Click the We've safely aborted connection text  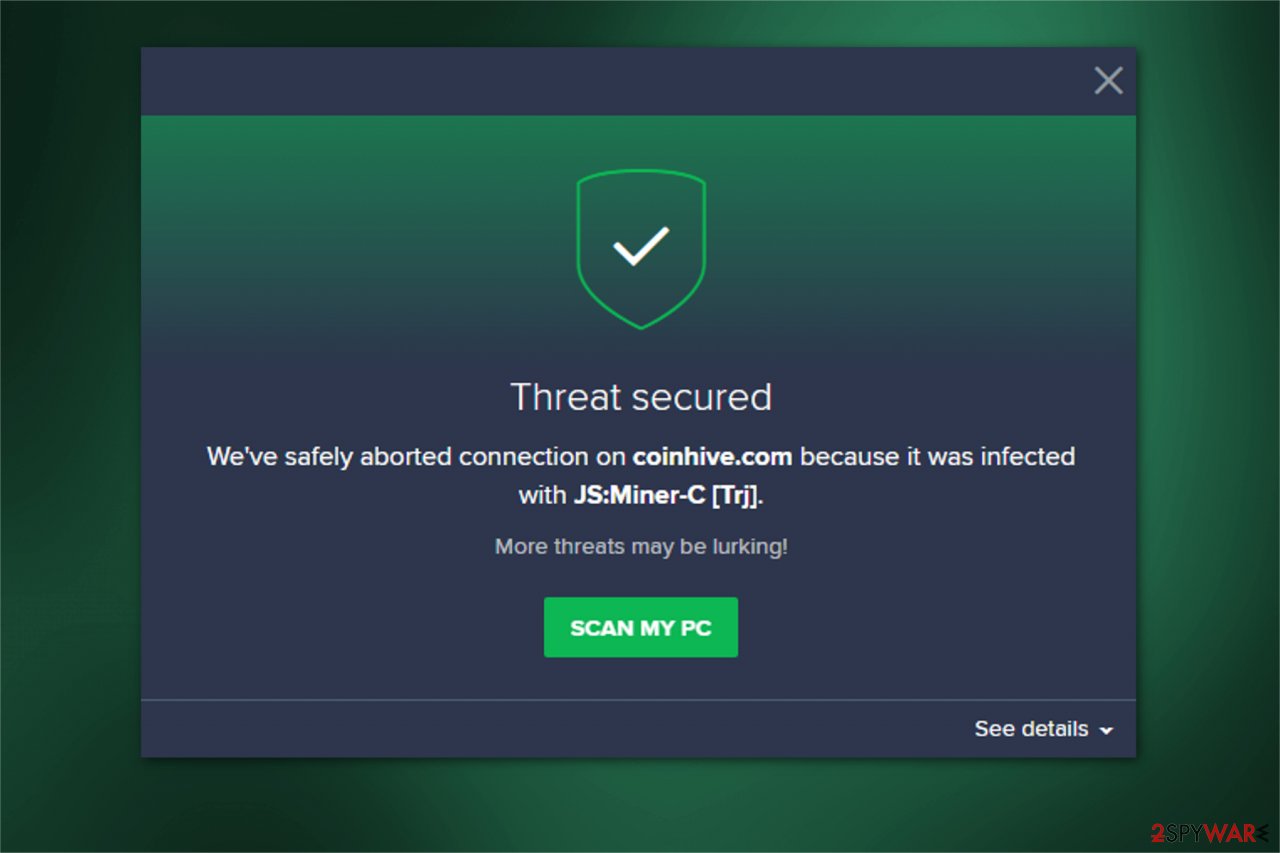[x=416, y=457]
